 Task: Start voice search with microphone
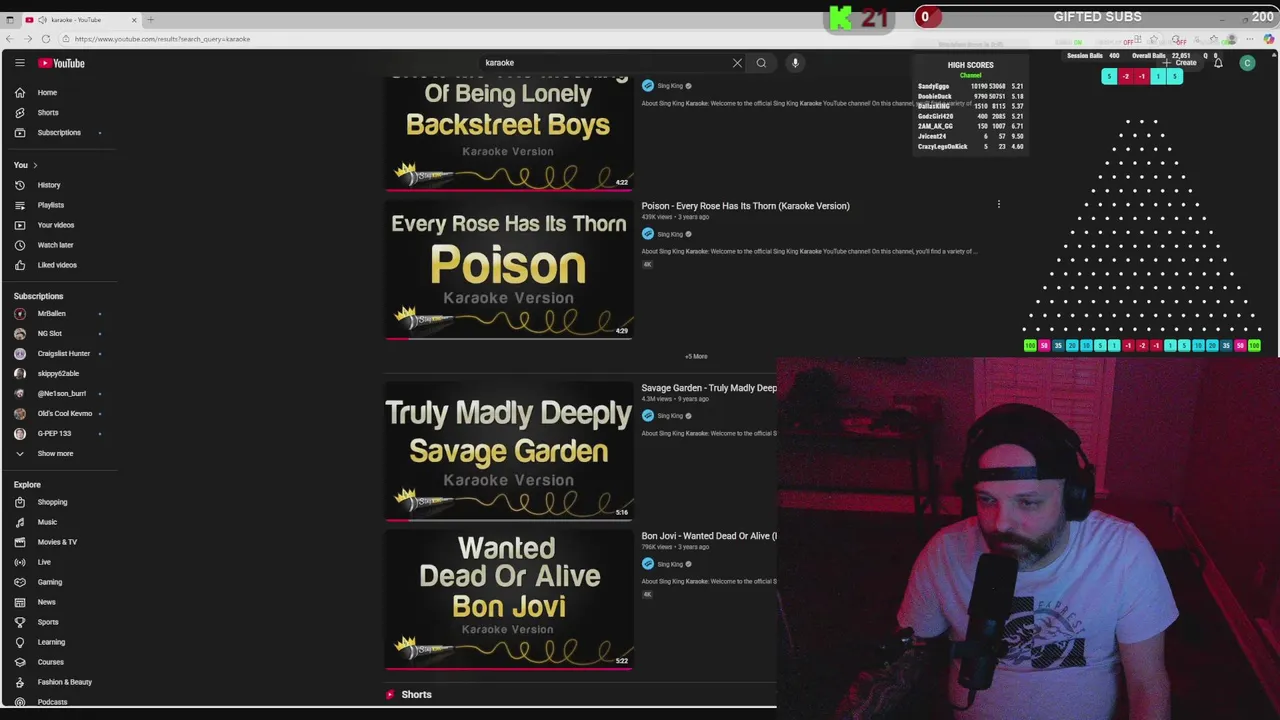click(x=795, y=63)
